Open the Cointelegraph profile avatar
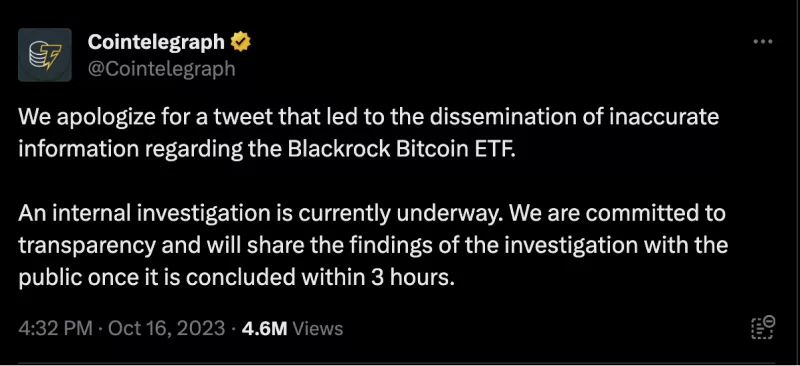Screen dimensions: 800x366 pos(45,55)
